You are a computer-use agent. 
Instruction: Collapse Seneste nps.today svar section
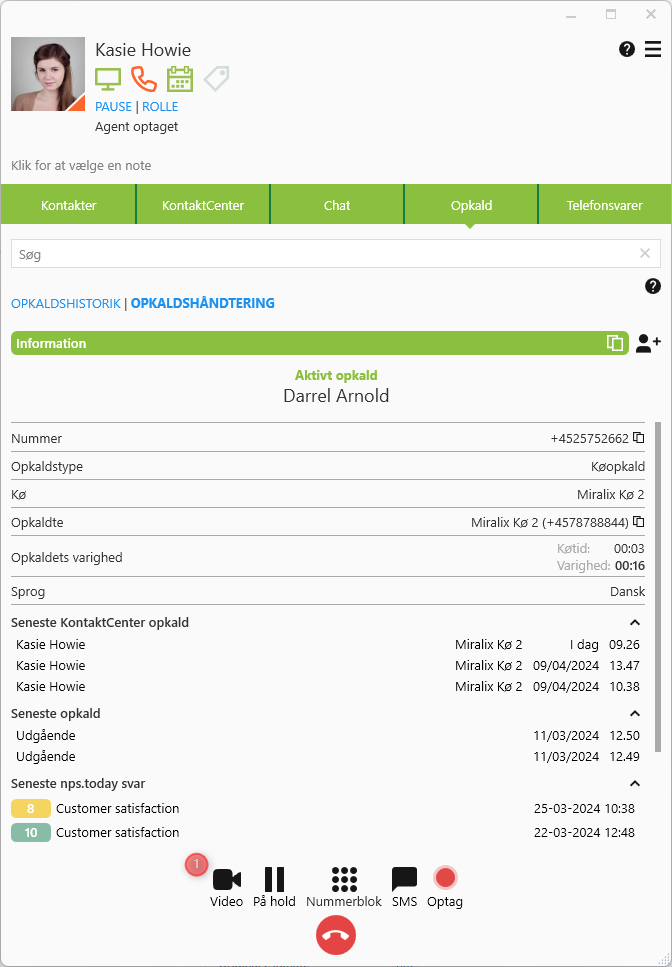[634, 784]
